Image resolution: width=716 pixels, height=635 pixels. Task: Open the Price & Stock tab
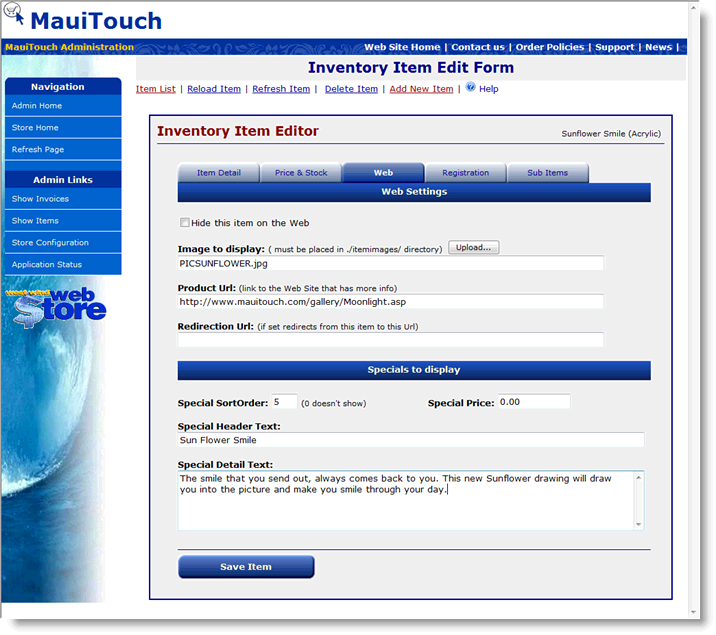point(301,173)
